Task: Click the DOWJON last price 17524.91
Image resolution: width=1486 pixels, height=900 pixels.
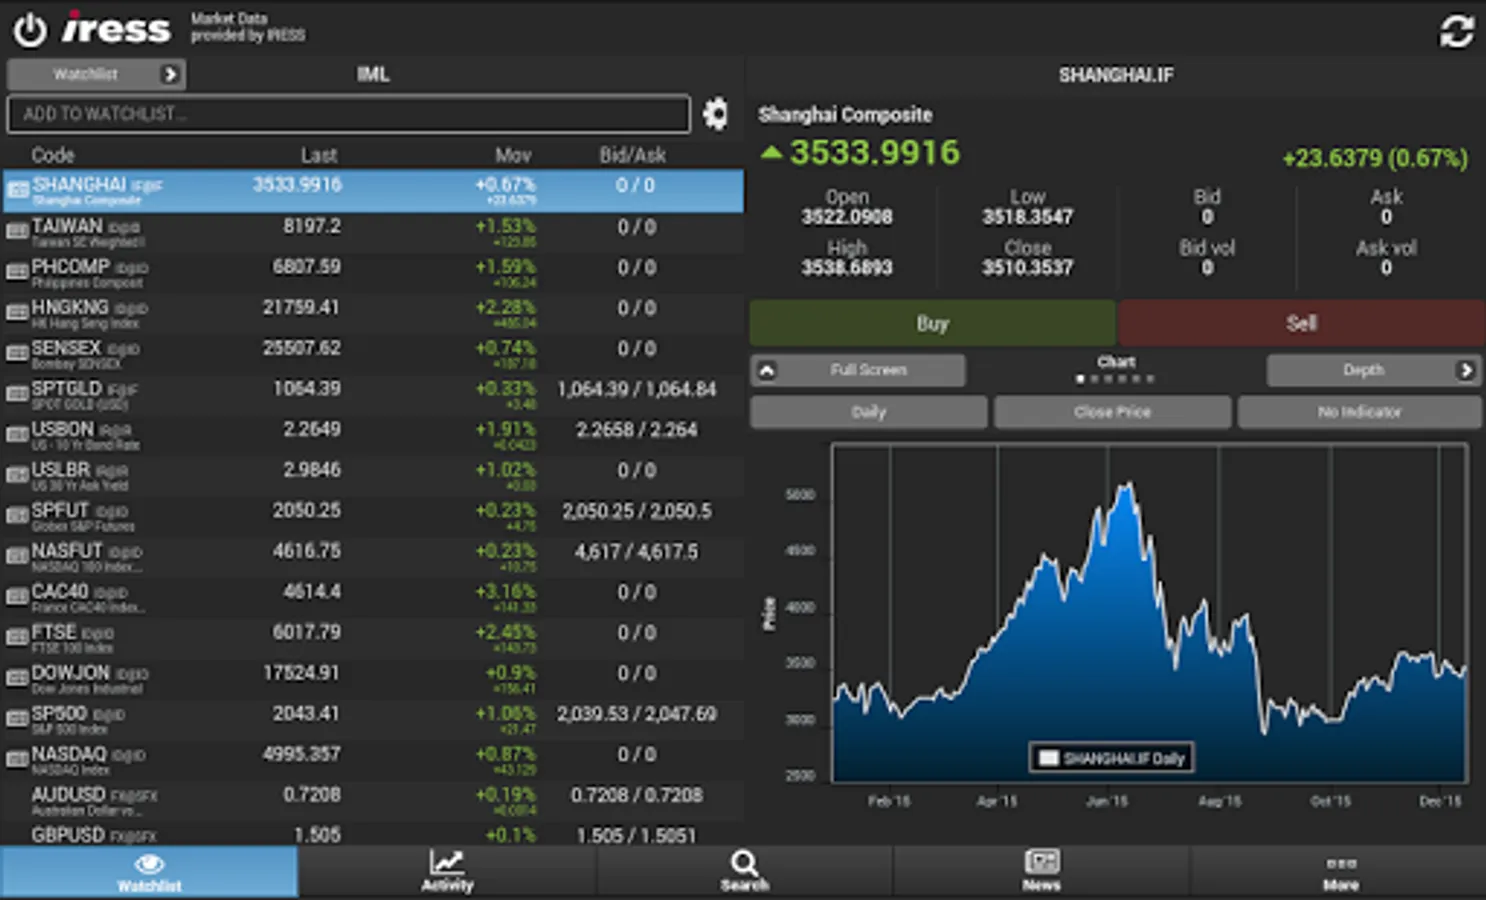Action: coord(302,673)
